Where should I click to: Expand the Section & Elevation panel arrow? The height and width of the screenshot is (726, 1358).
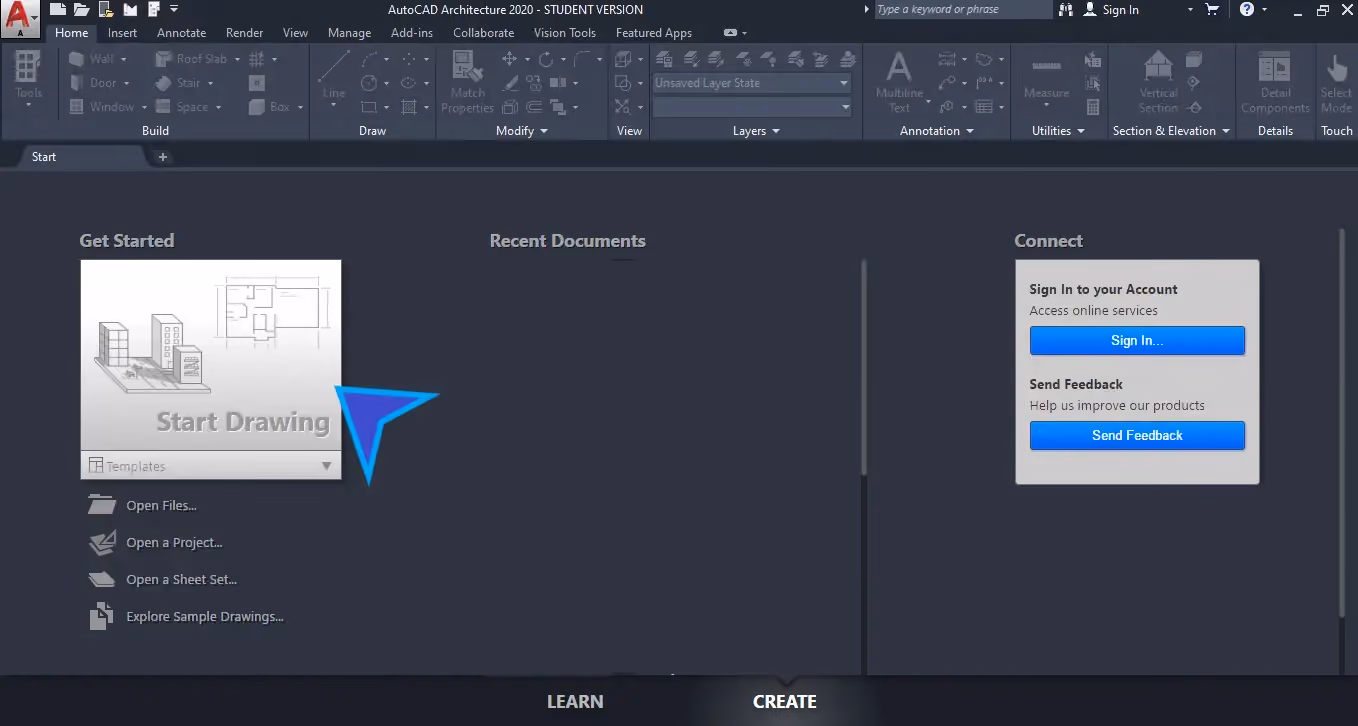pyautogui.click(x=1226, y=131)
